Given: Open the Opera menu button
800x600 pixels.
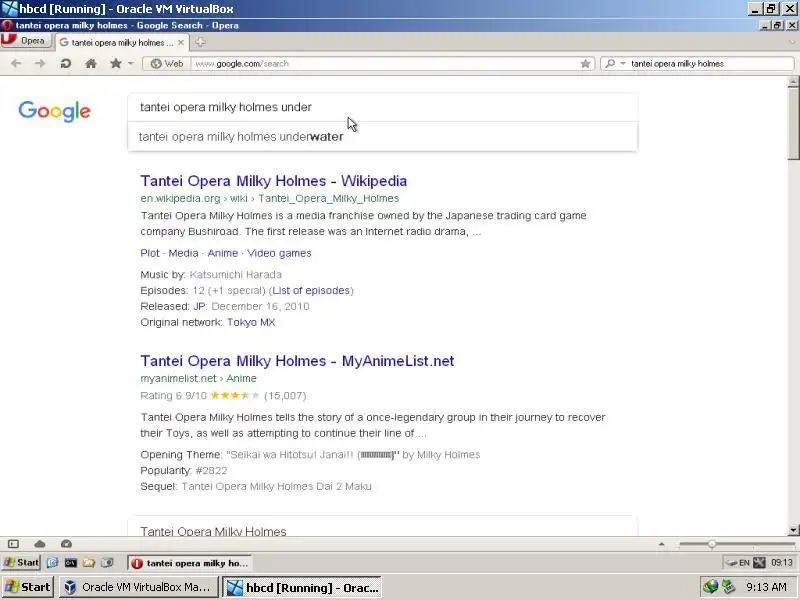Looking at the screenshot, I should tap(26, 40).
